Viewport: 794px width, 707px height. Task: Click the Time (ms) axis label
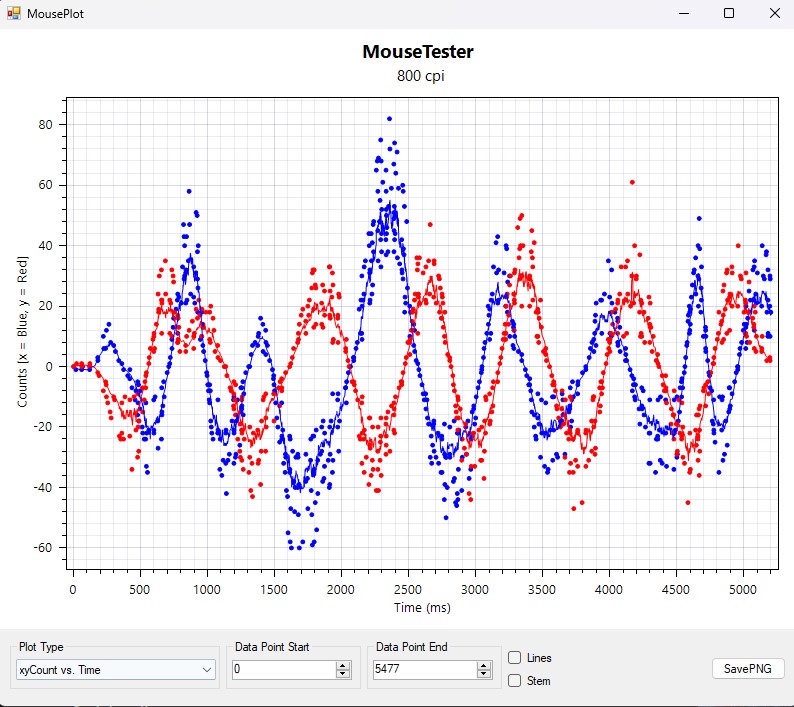point(420,606)
